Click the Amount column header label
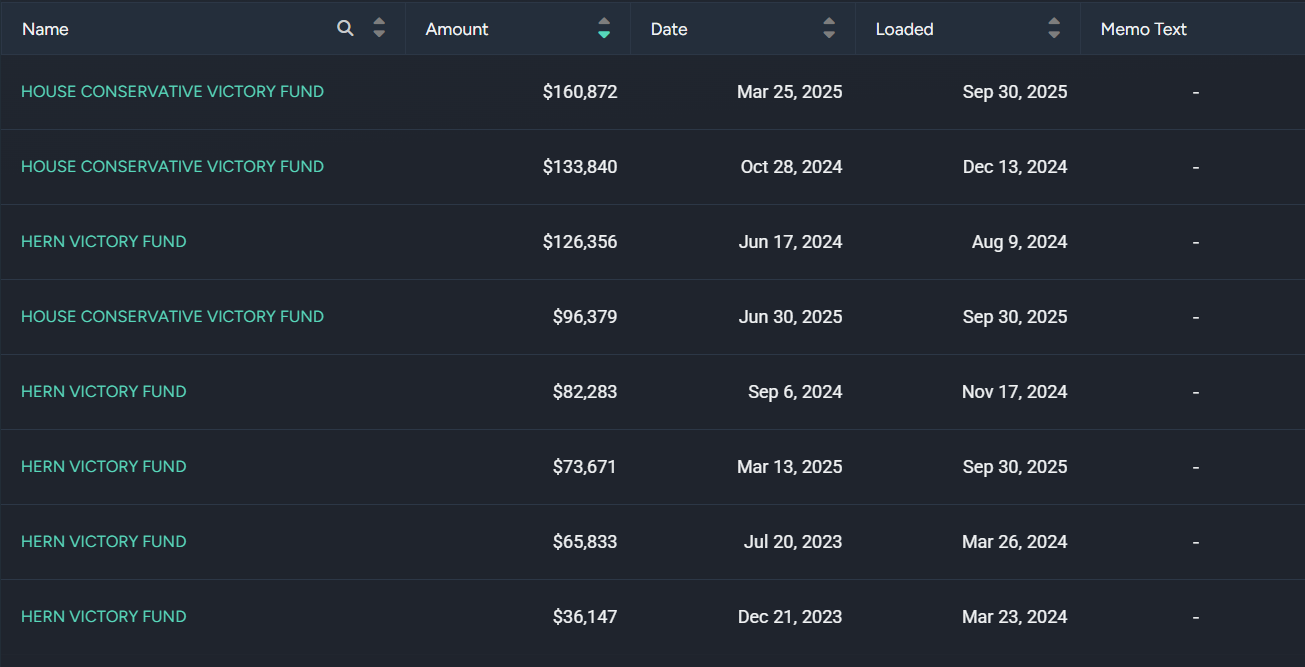This screenshot has width=1305, height=667. tap(457, 29)
